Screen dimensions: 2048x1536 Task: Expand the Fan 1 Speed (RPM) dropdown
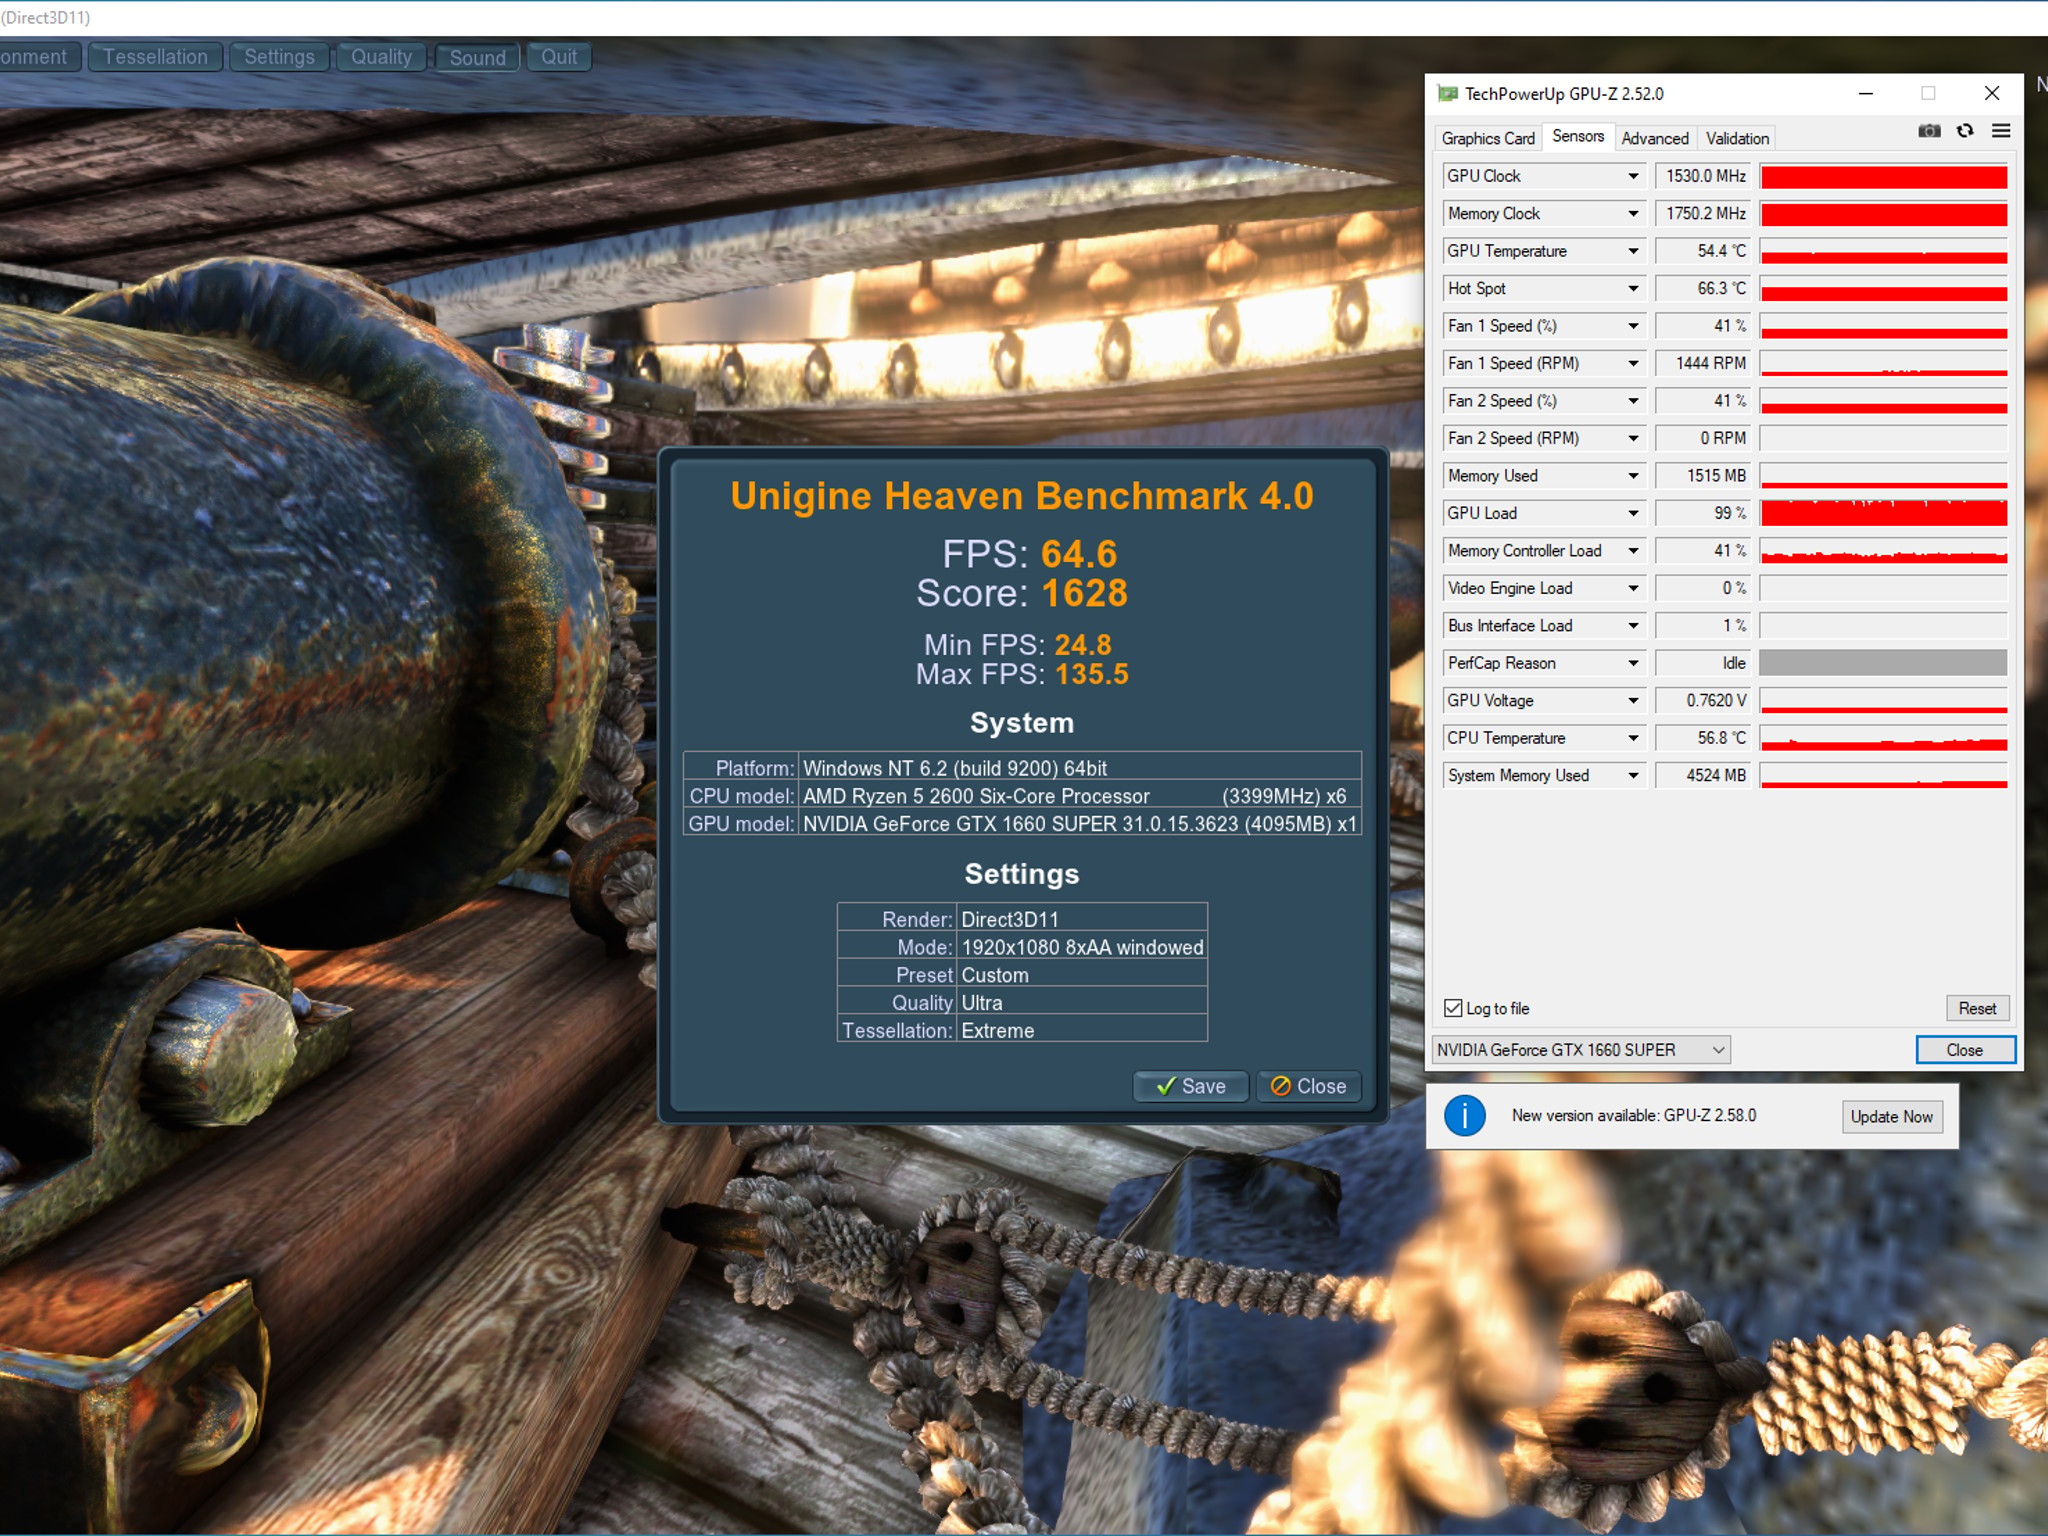click(x=1633, y=364)
